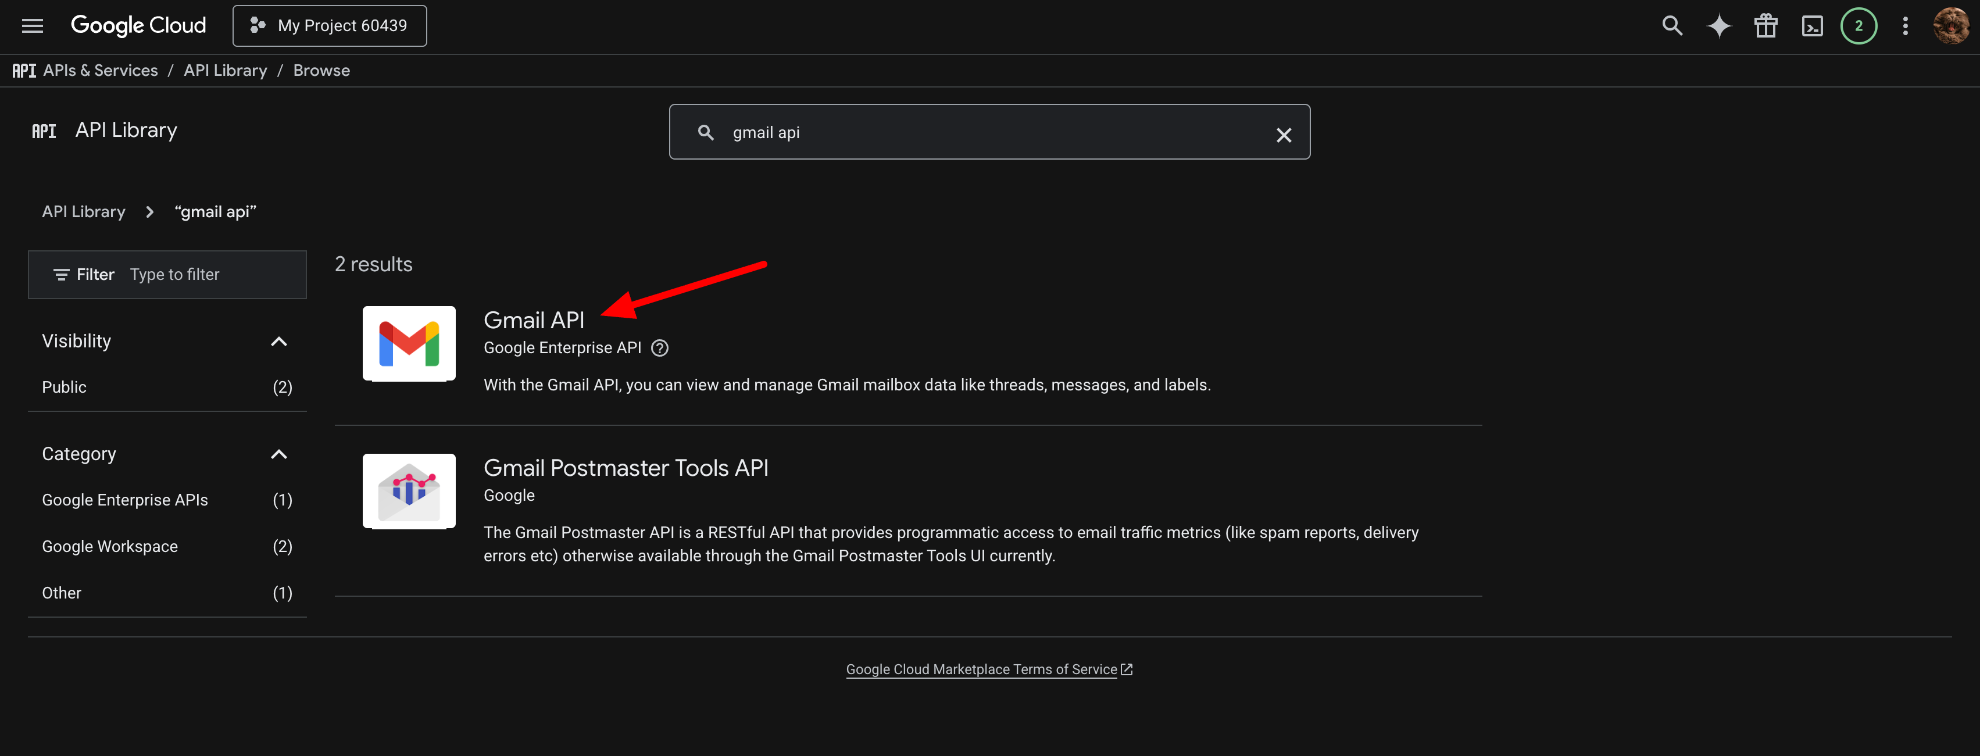Click the API icon beside API Library heading
The width and height of the screenshot is (1980, 756).
[x=44, y=131]
